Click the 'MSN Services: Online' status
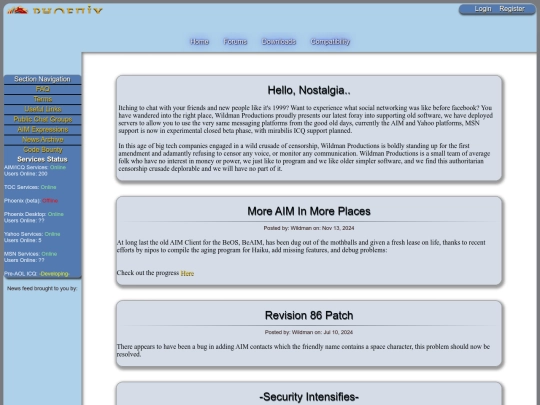 click(31, 254)
